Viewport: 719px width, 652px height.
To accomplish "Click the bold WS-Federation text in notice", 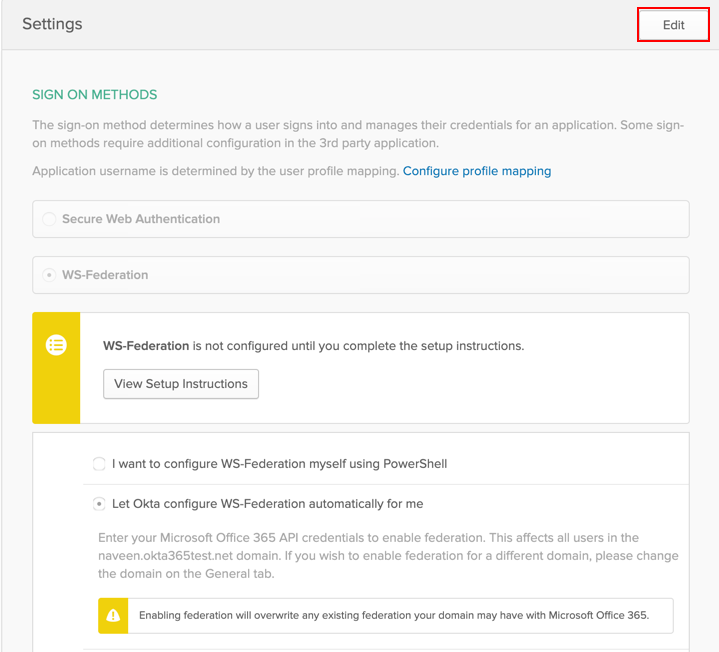I will tap(146, 346).
